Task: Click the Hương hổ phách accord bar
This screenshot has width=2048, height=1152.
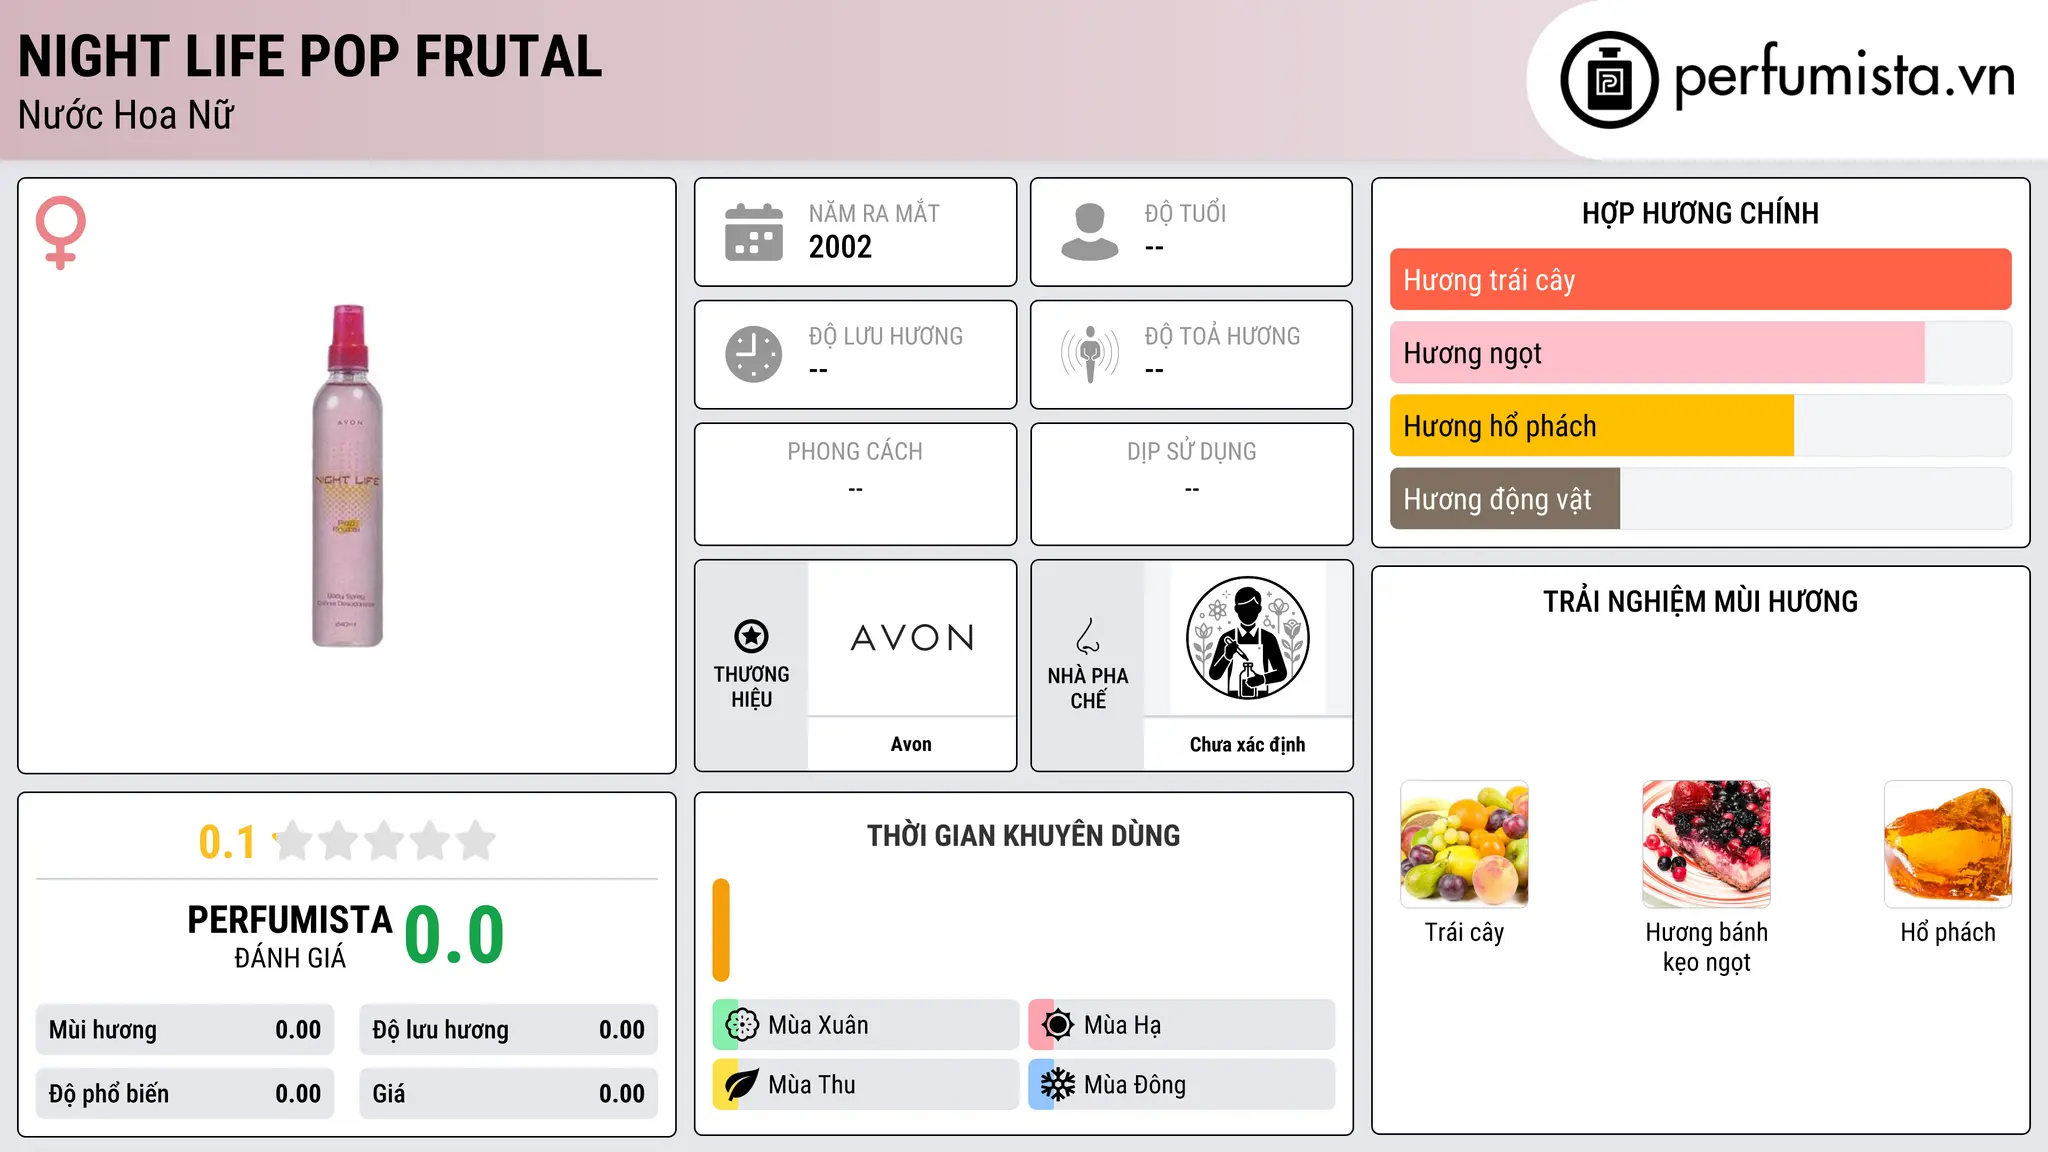Action: [x=1700, y=426]
